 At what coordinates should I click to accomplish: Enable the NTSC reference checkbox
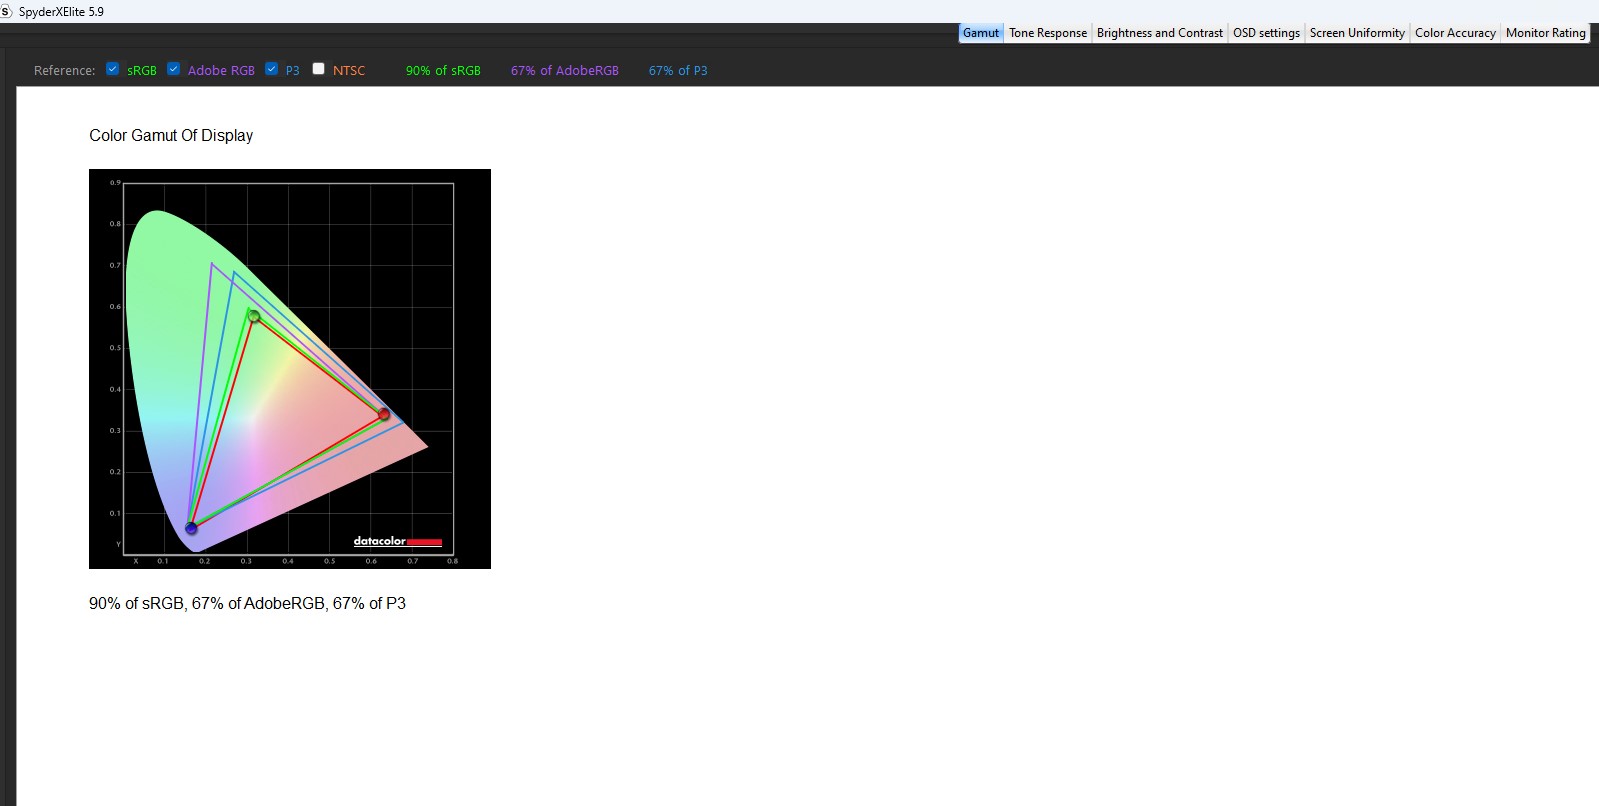point(319,69)
